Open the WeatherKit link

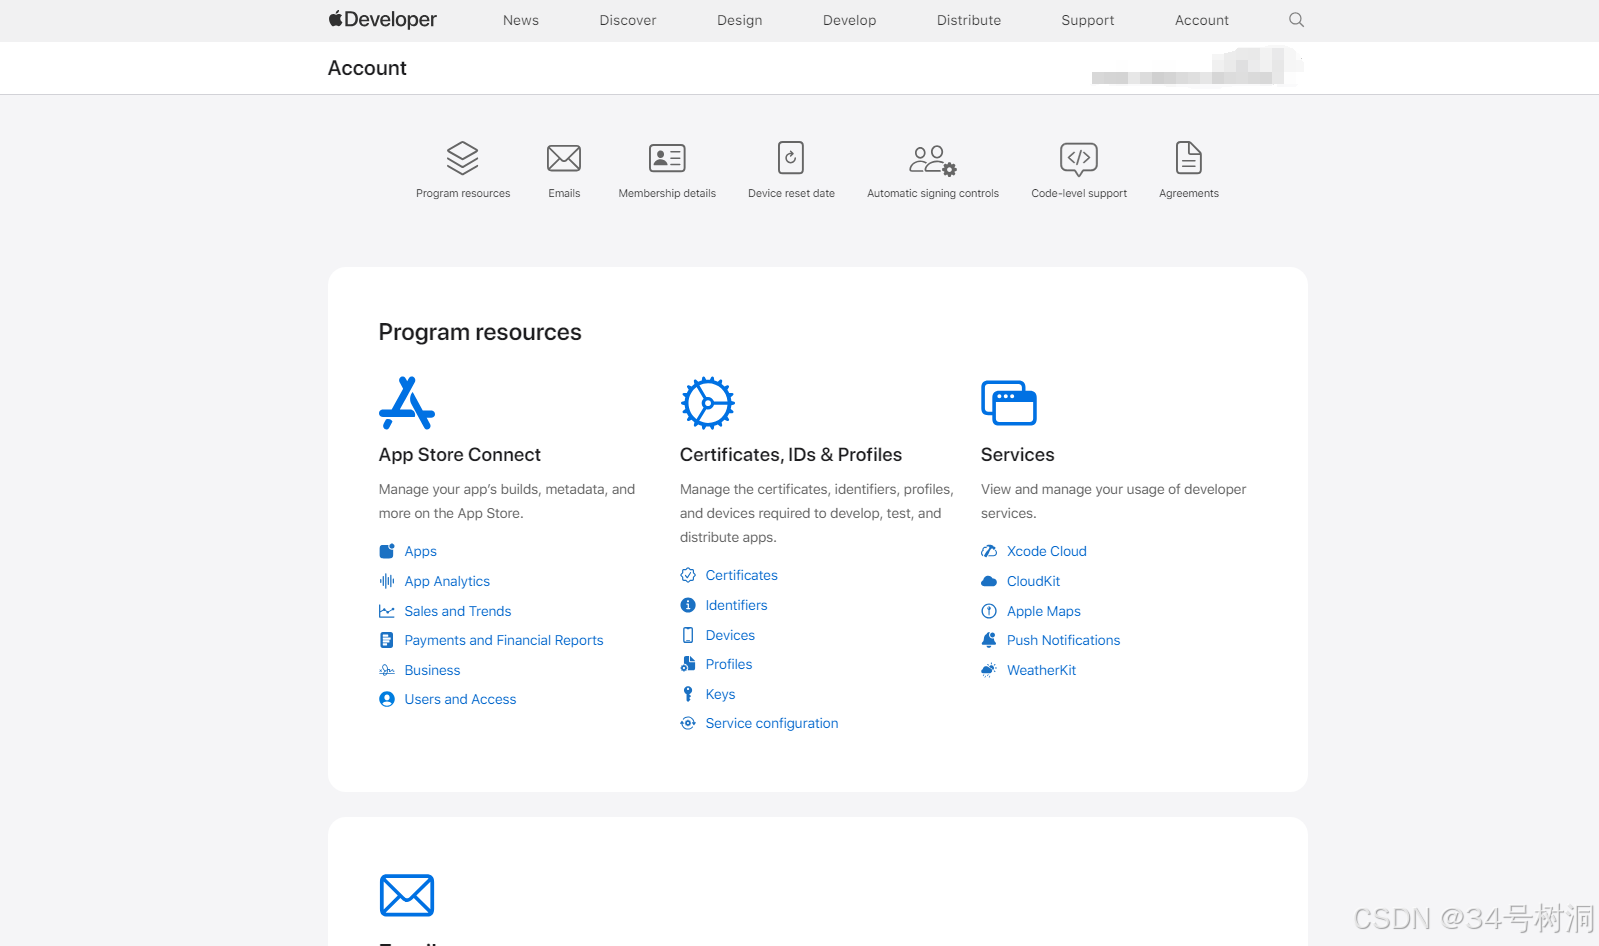pyautogui.click(x=1041, y=670)
